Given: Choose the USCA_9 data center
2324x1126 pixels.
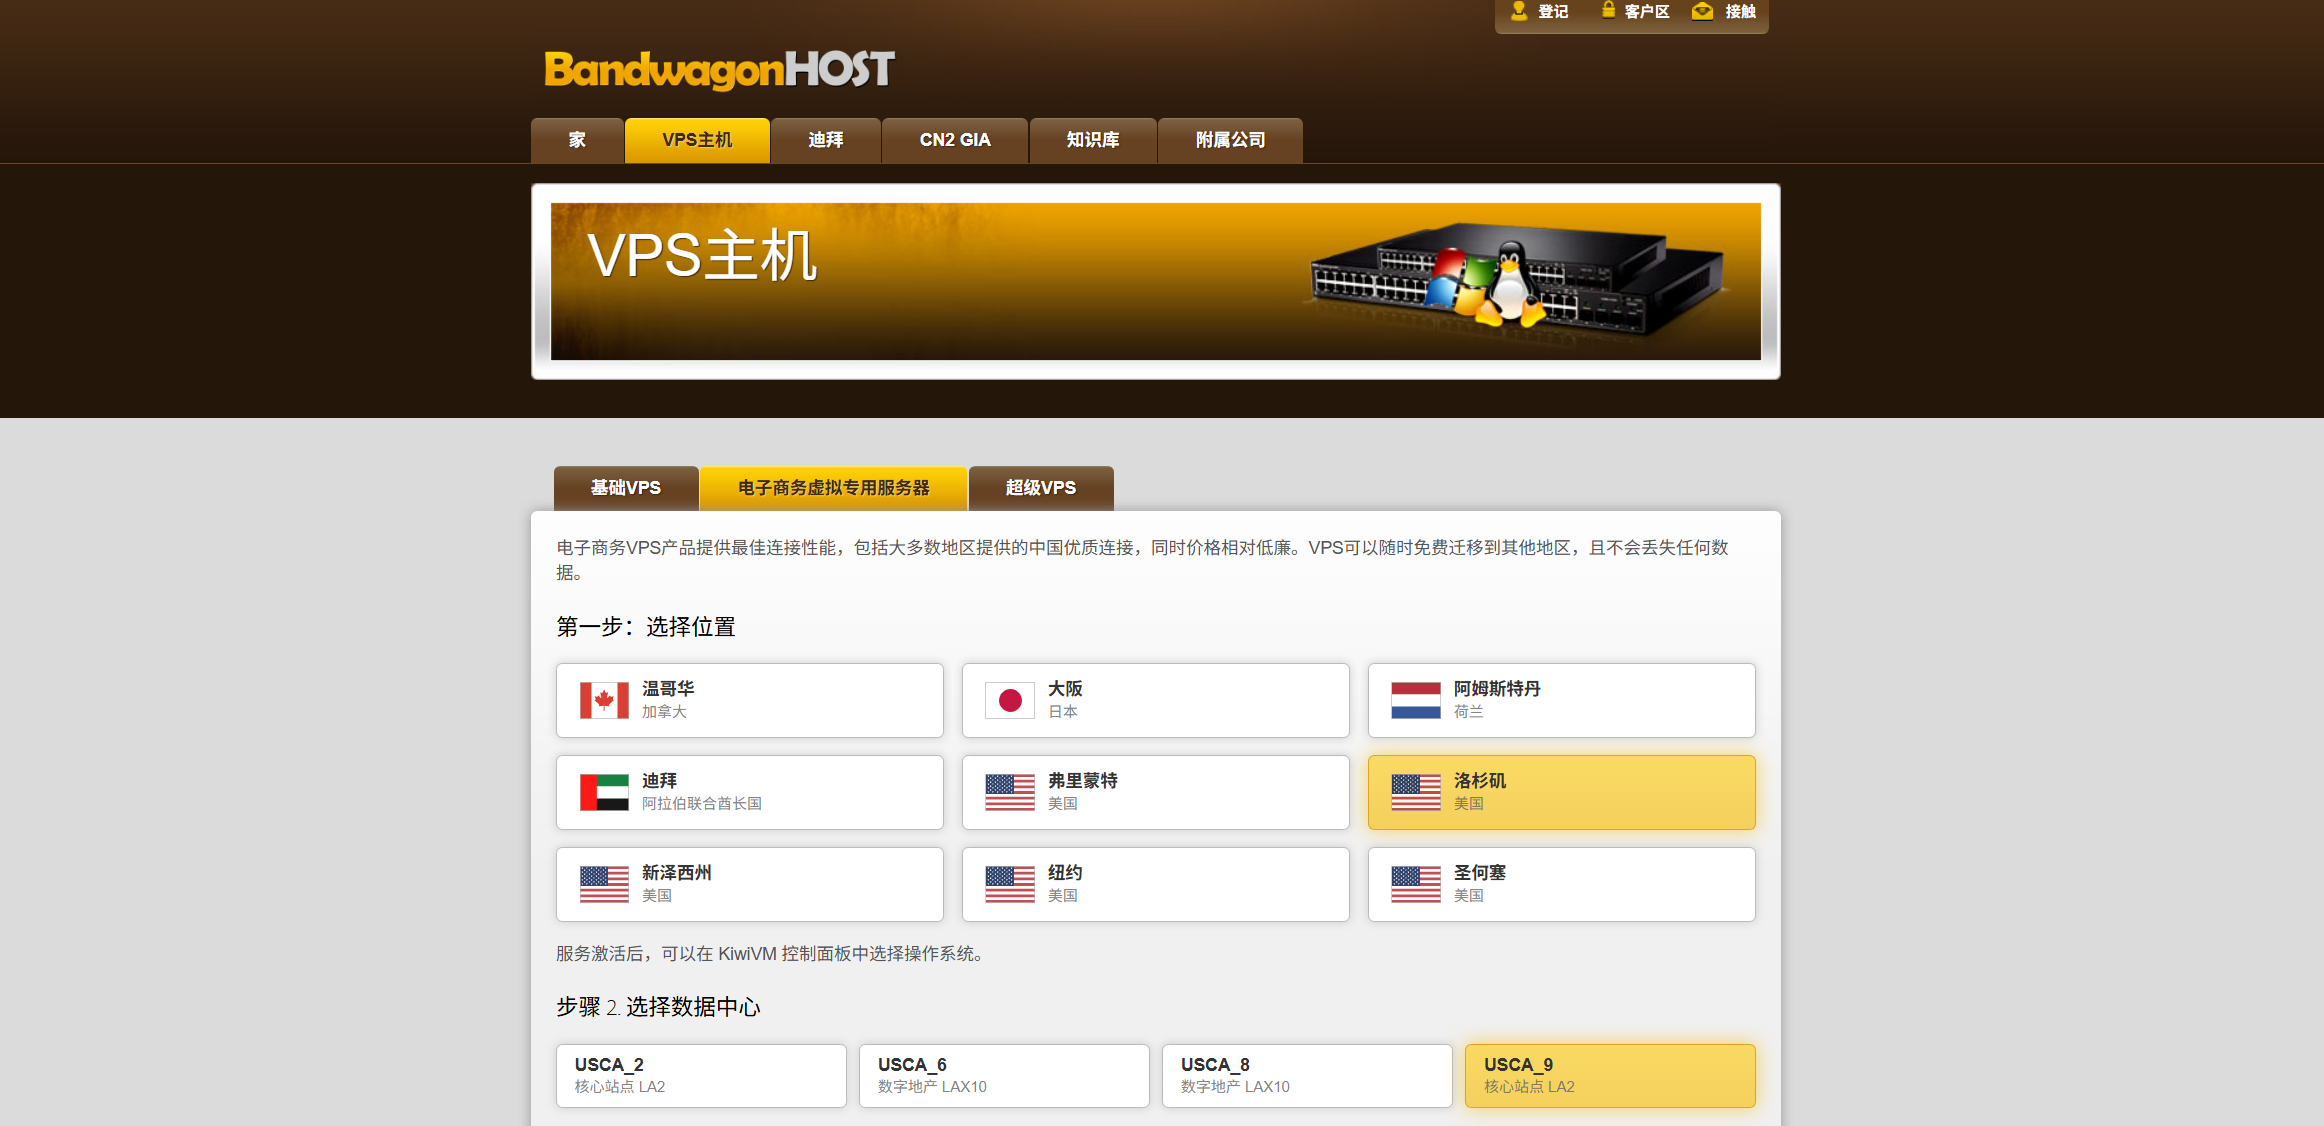Looking at the screenshot, I should point(1609,1075).
